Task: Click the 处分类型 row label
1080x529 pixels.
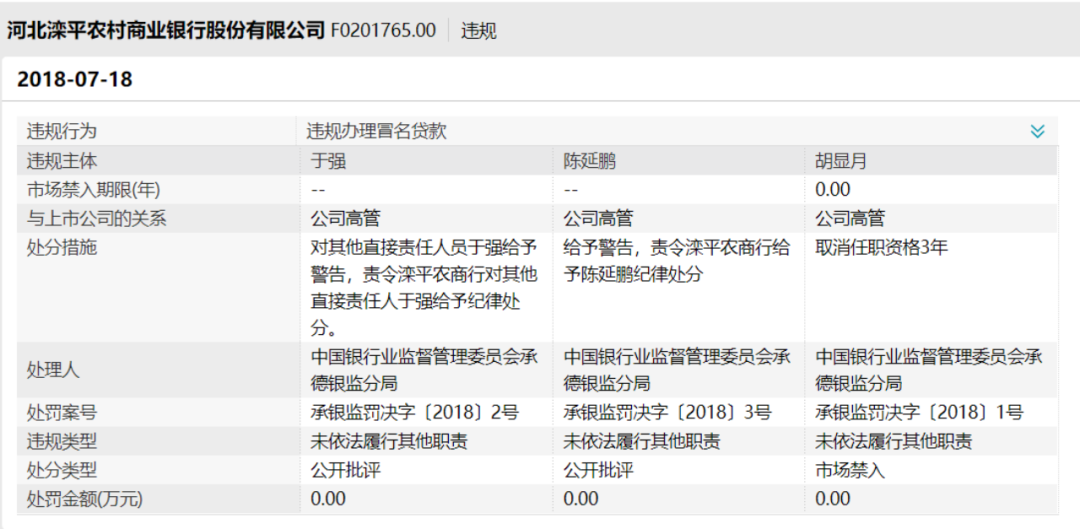Action: [61, 470]
